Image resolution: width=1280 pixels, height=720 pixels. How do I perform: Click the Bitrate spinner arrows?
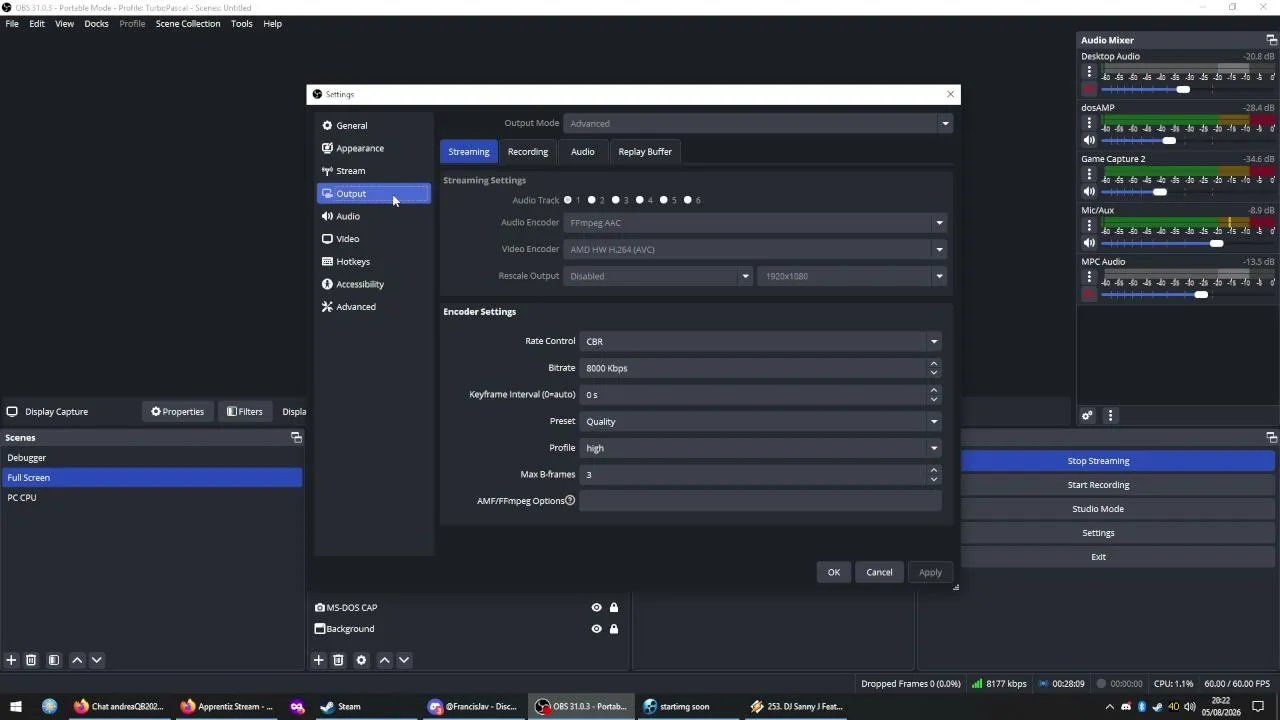pyautogui.click(x=934, y=368)
